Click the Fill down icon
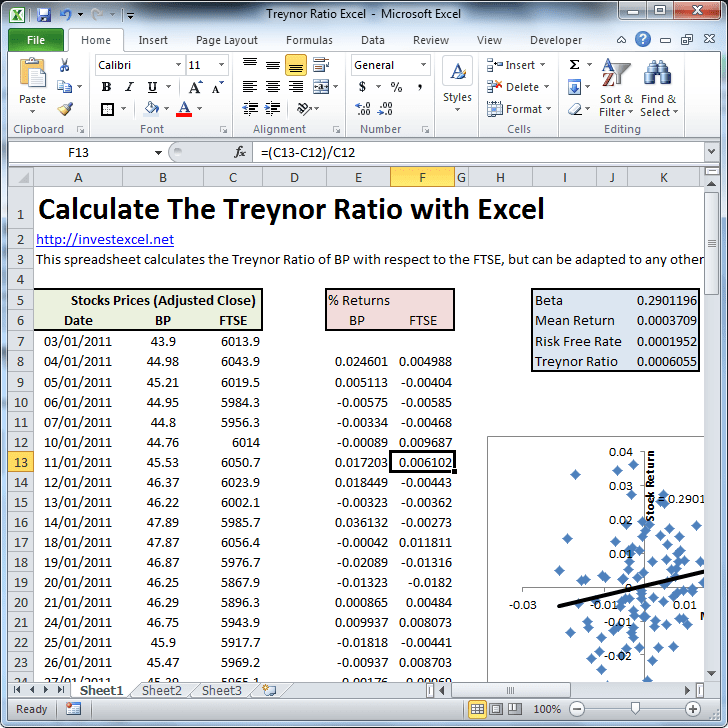The image size is (728, 728). coord(574,87)
